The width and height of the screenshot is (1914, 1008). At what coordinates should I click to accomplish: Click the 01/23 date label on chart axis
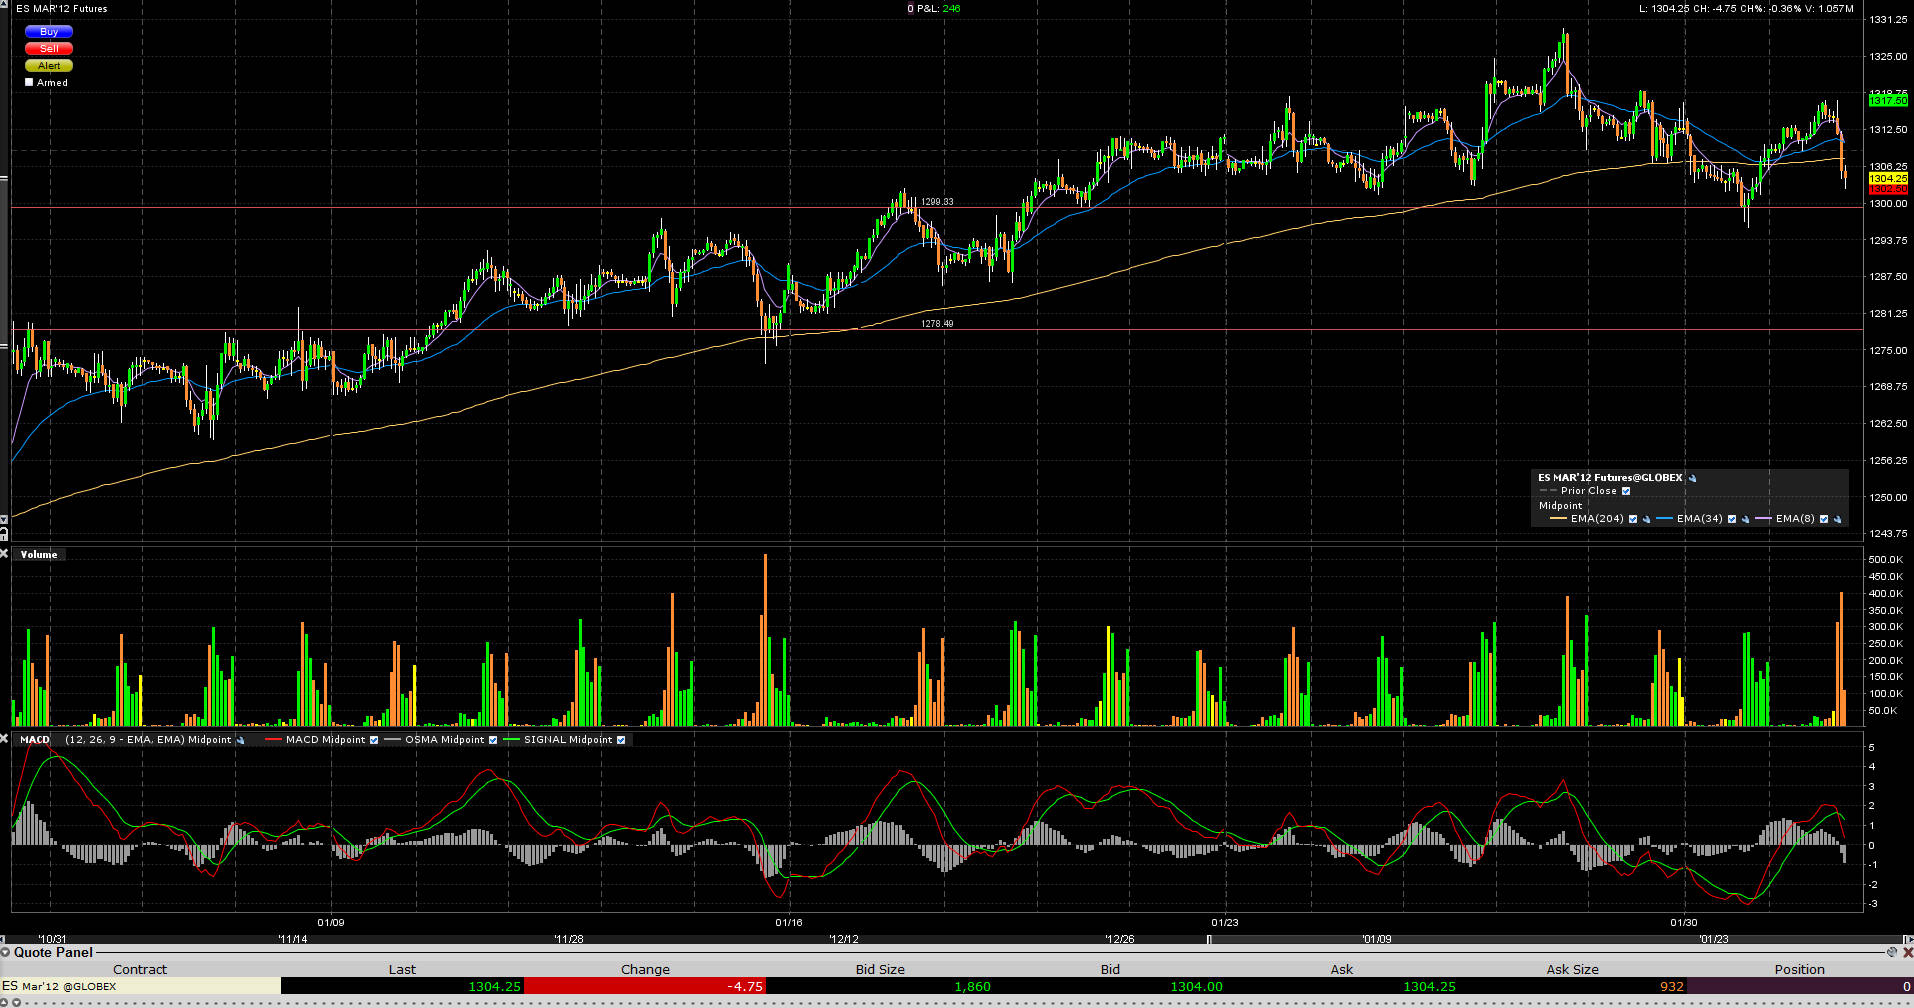coord(1224,923)
